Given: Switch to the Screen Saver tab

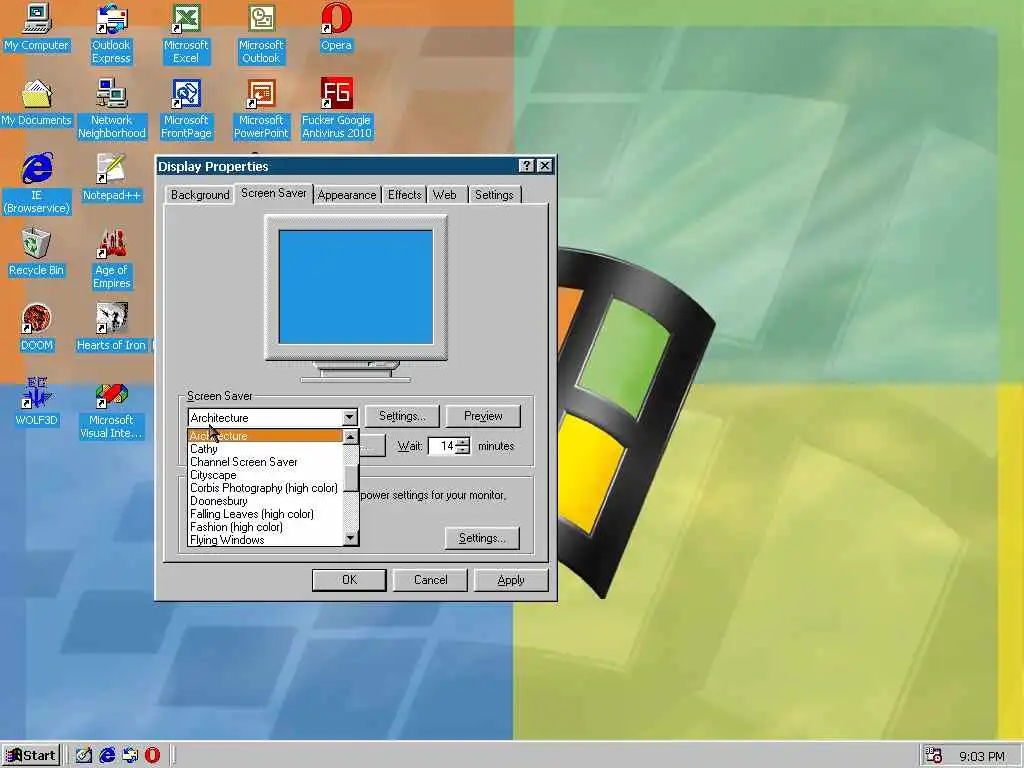Looking at the screenshot, I should pos(274,193).
